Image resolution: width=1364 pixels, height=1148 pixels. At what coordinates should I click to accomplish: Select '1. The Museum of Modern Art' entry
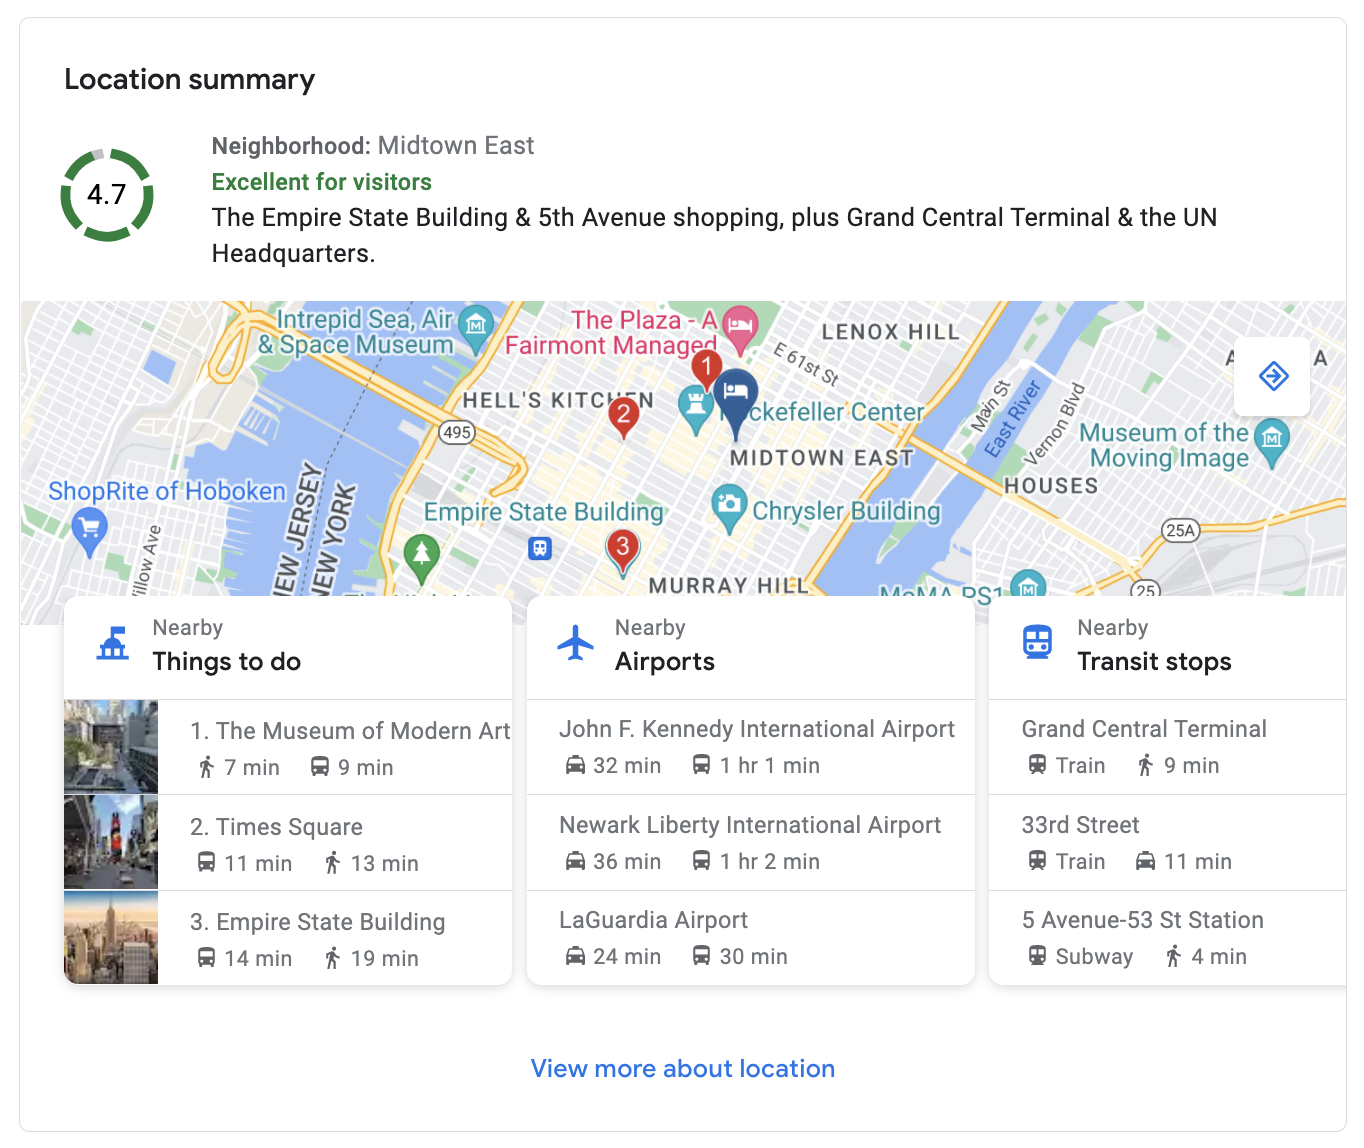click(x=288, y=747)
